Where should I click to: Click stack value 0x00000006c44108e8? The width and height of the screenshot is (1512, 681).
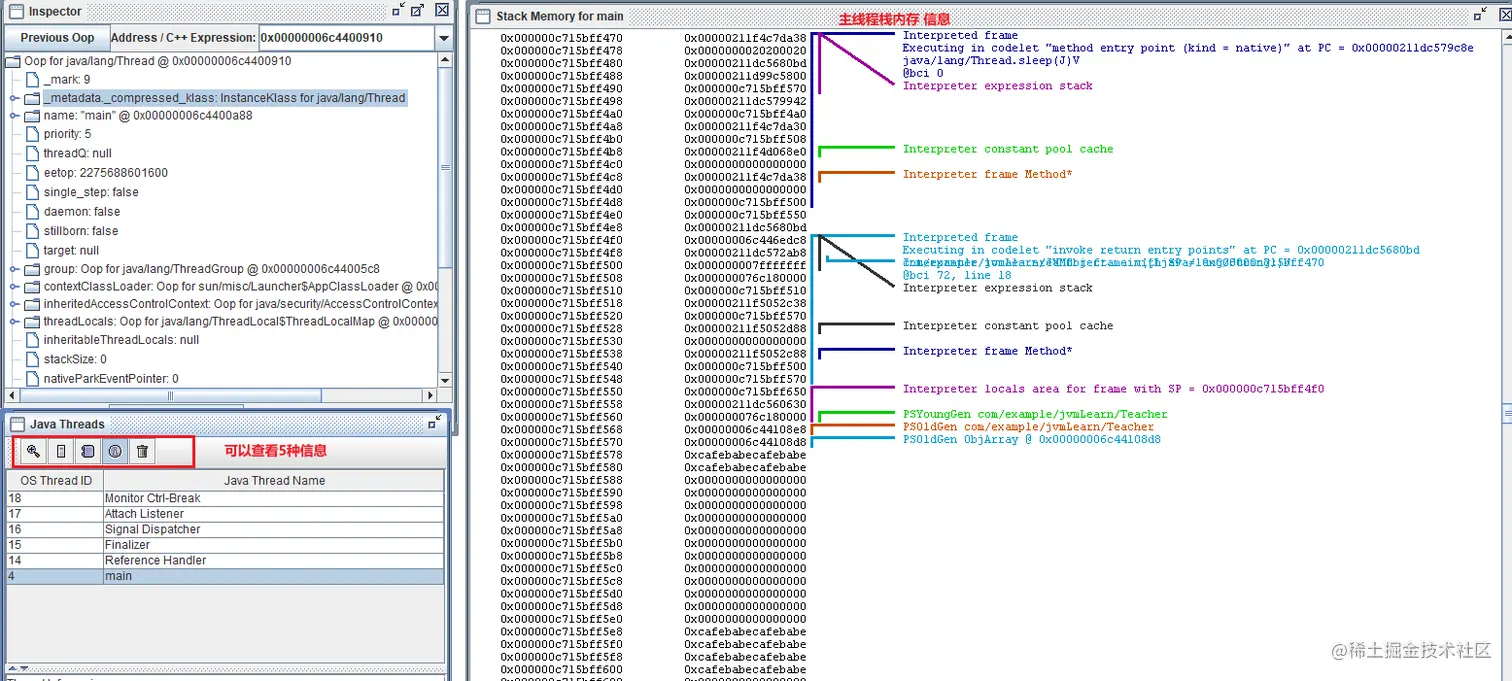(745, 430)
